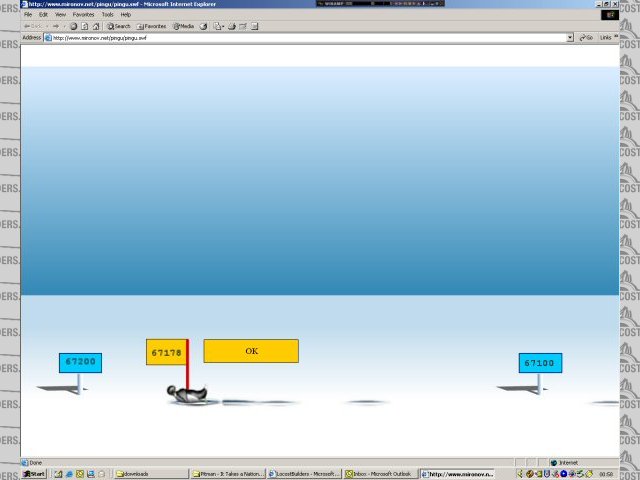
Task: Open the Favorites toolbar button
Action: pyautogui.click(x=152, y=26)
